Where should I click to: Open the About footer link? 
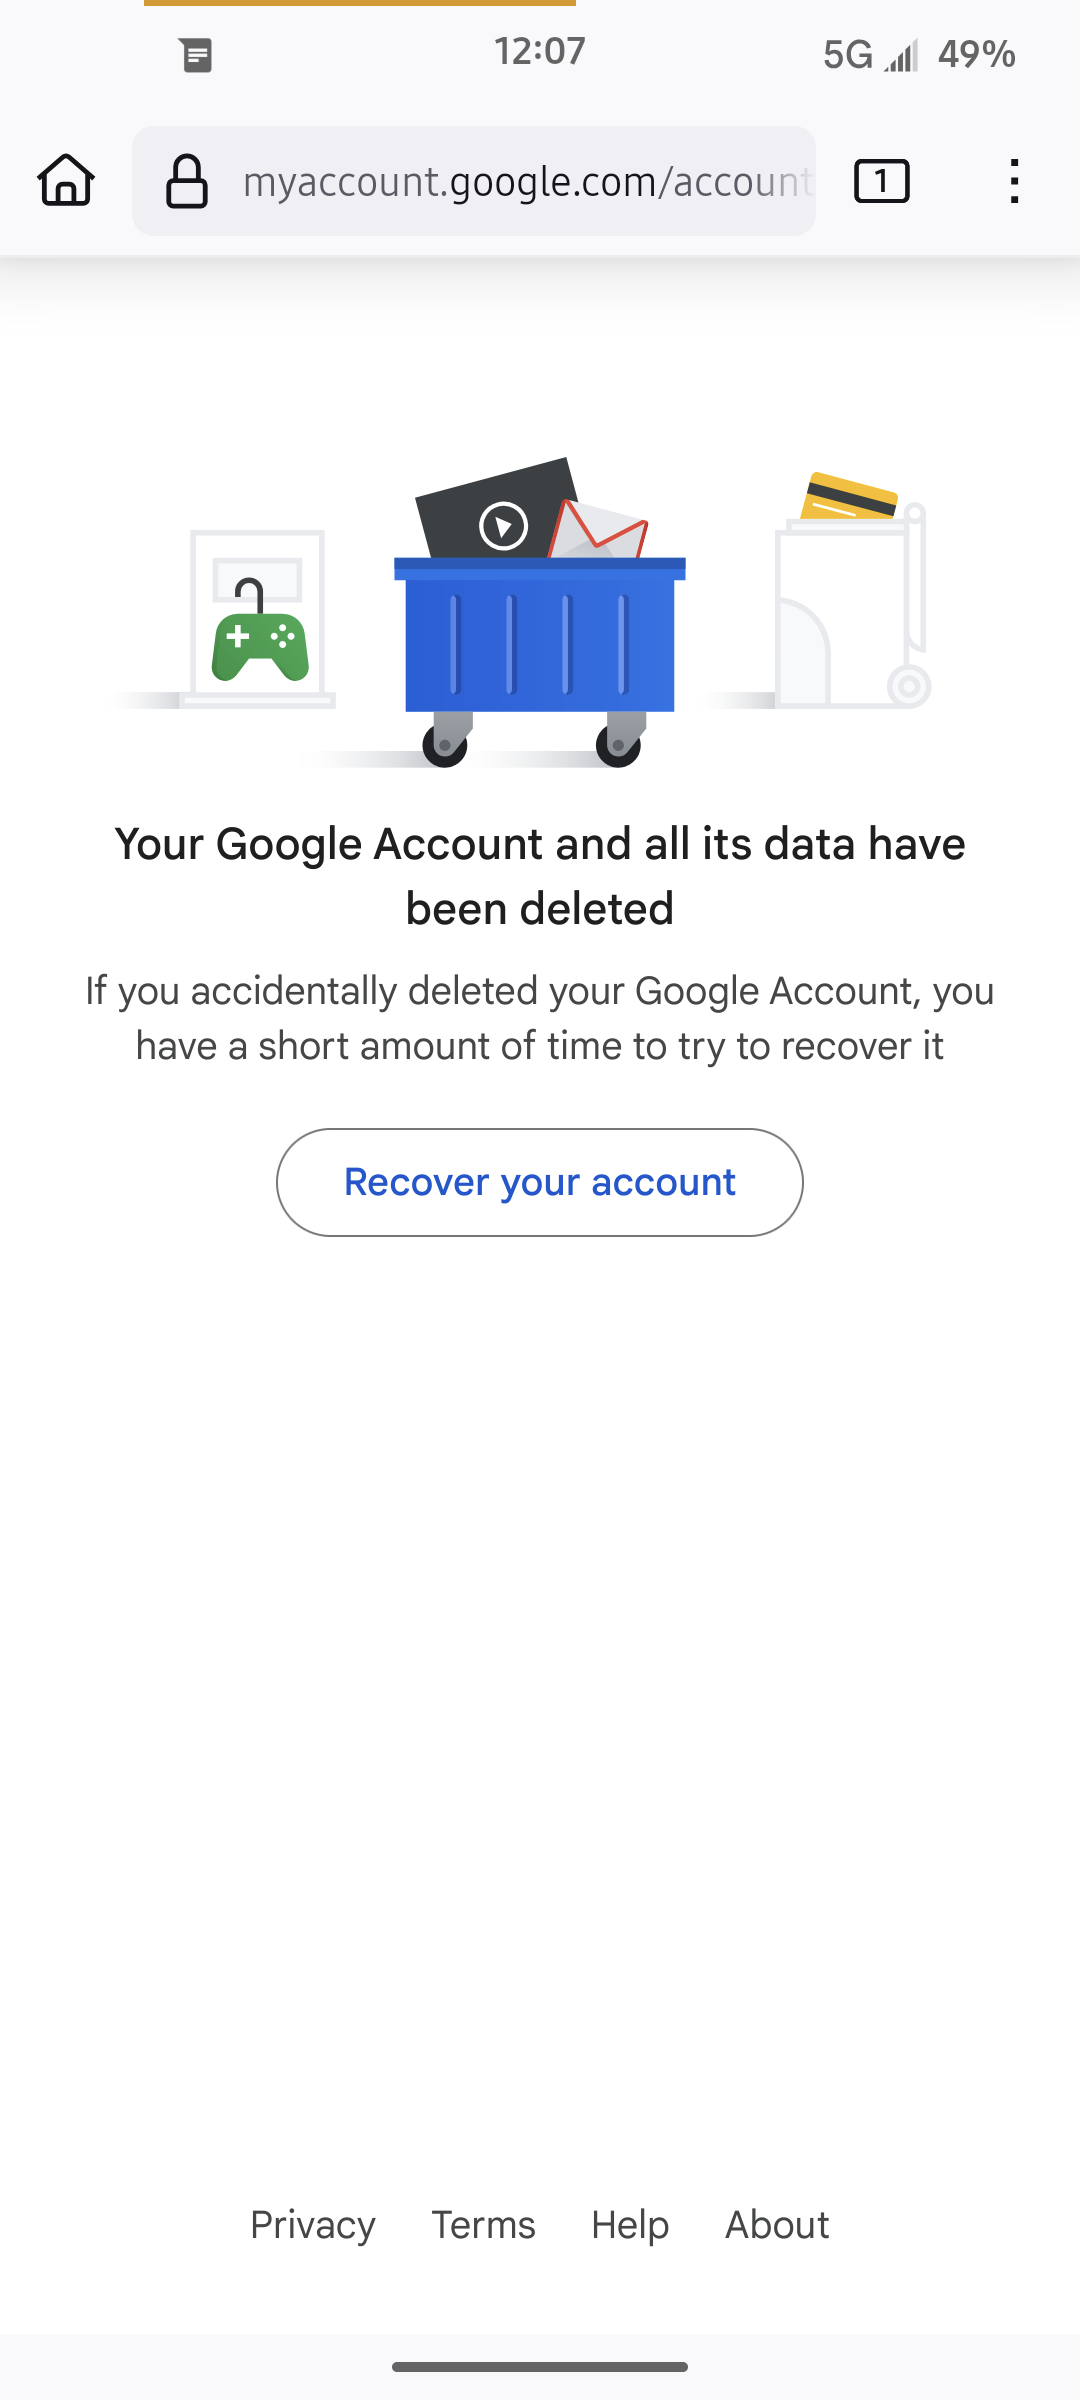[777, 2225]
